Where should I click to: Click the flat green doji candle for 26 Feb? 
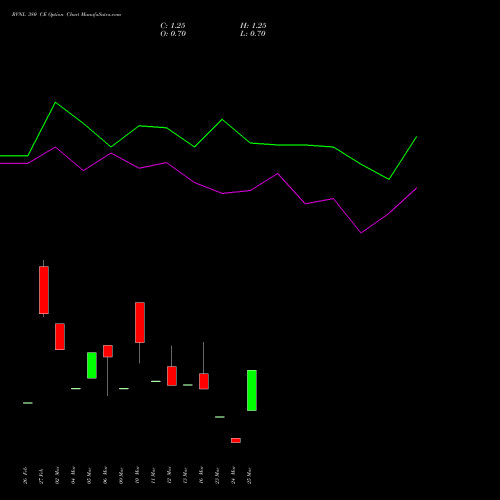(x=28, y=403)
